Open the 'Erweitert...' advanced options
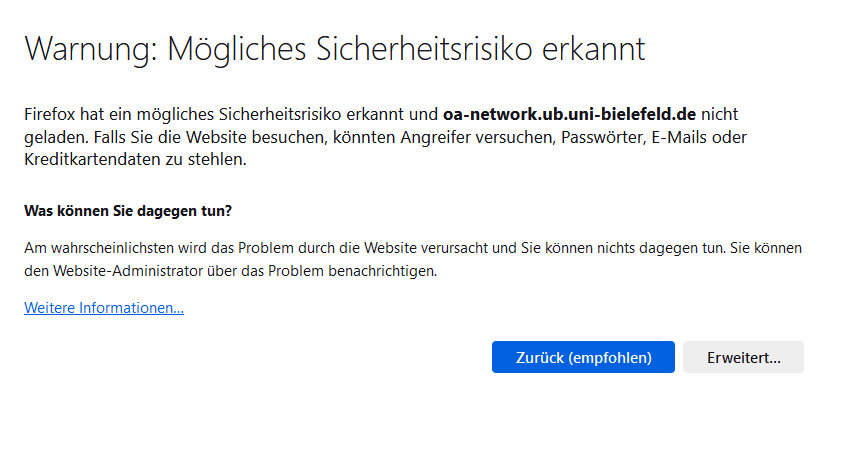The width and height of the screenshot is (843, 474). (x=743, y=357)
